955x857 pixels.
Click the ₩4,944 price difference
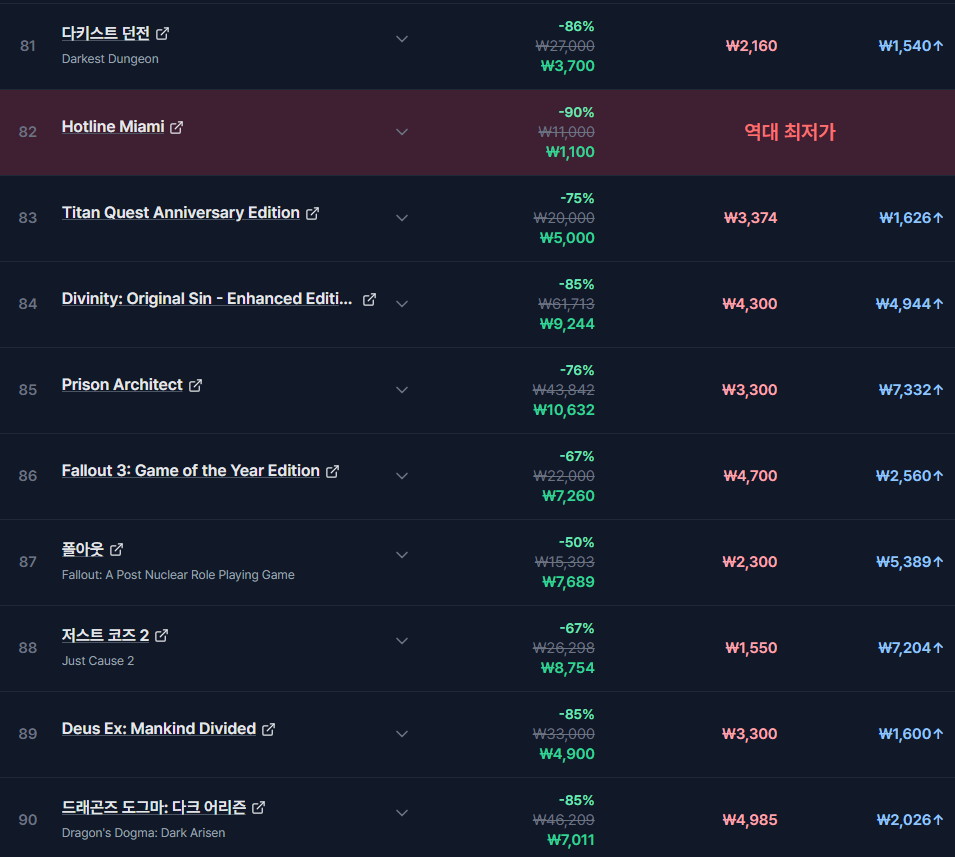[x=909, y=303]
